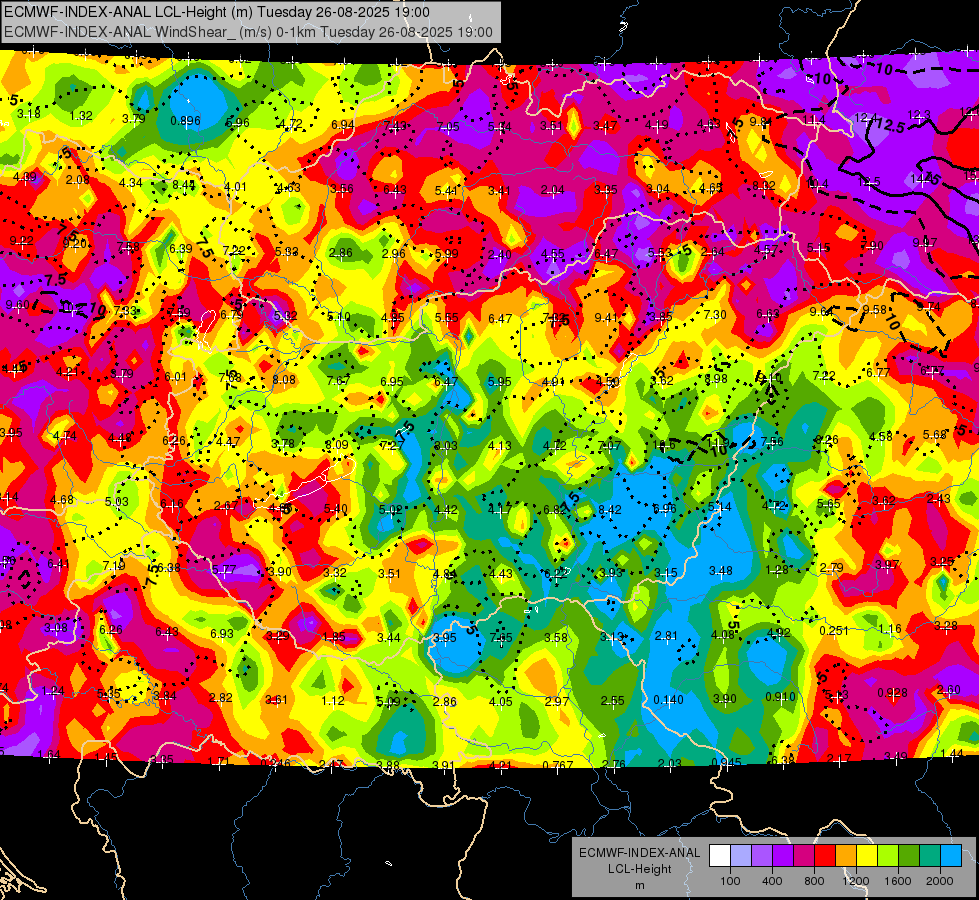
Task: Click the 2.81 wind shear value
Action: coord(666,635)
